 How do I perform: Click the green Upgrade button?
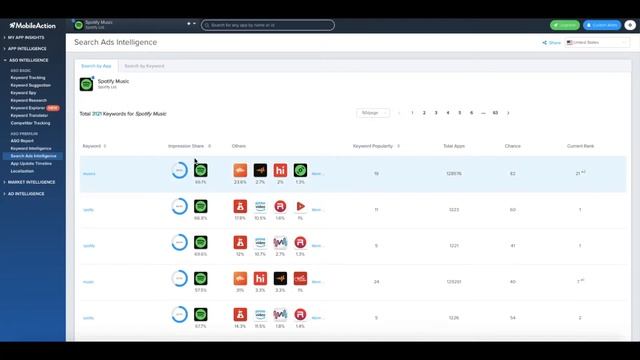coord(564,25)
